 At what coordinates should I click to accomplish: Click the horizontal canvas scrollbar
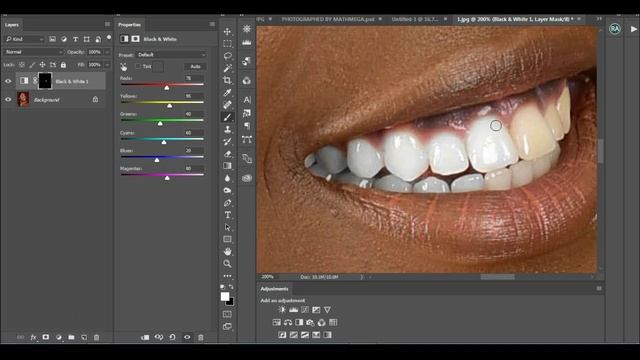click(497, 277)
